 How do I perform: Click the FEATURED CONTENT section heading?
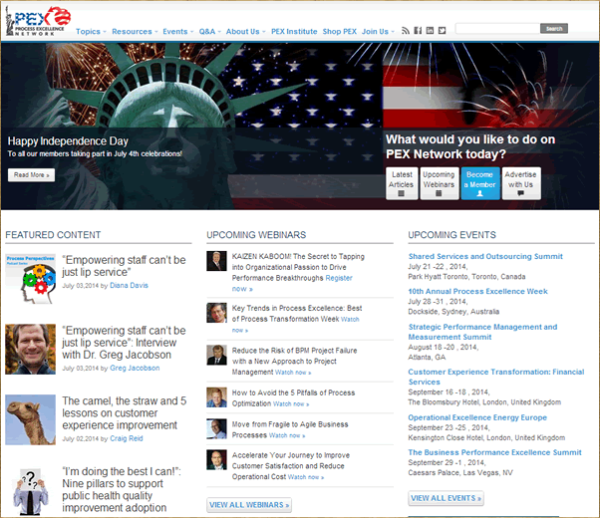(x=53, y=235)
